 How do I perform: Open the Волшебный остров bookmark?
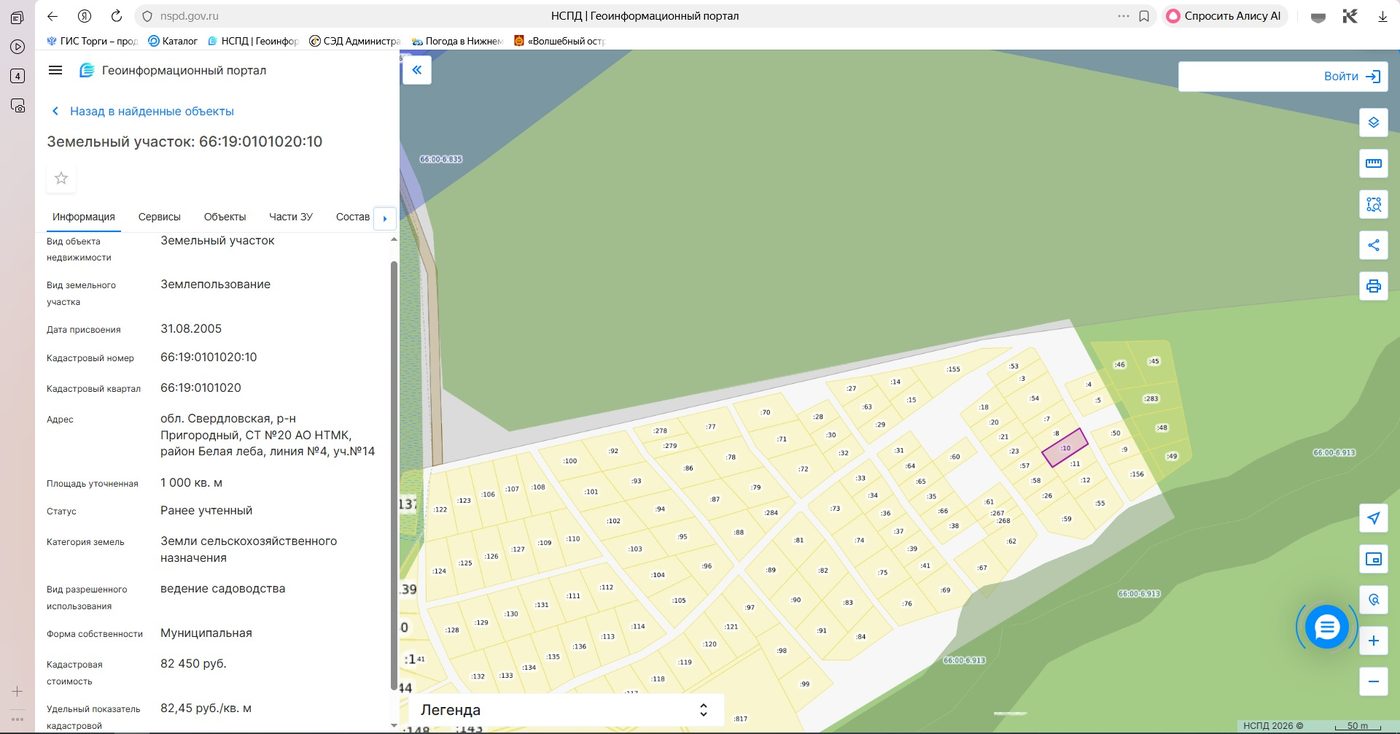point(559,41)
